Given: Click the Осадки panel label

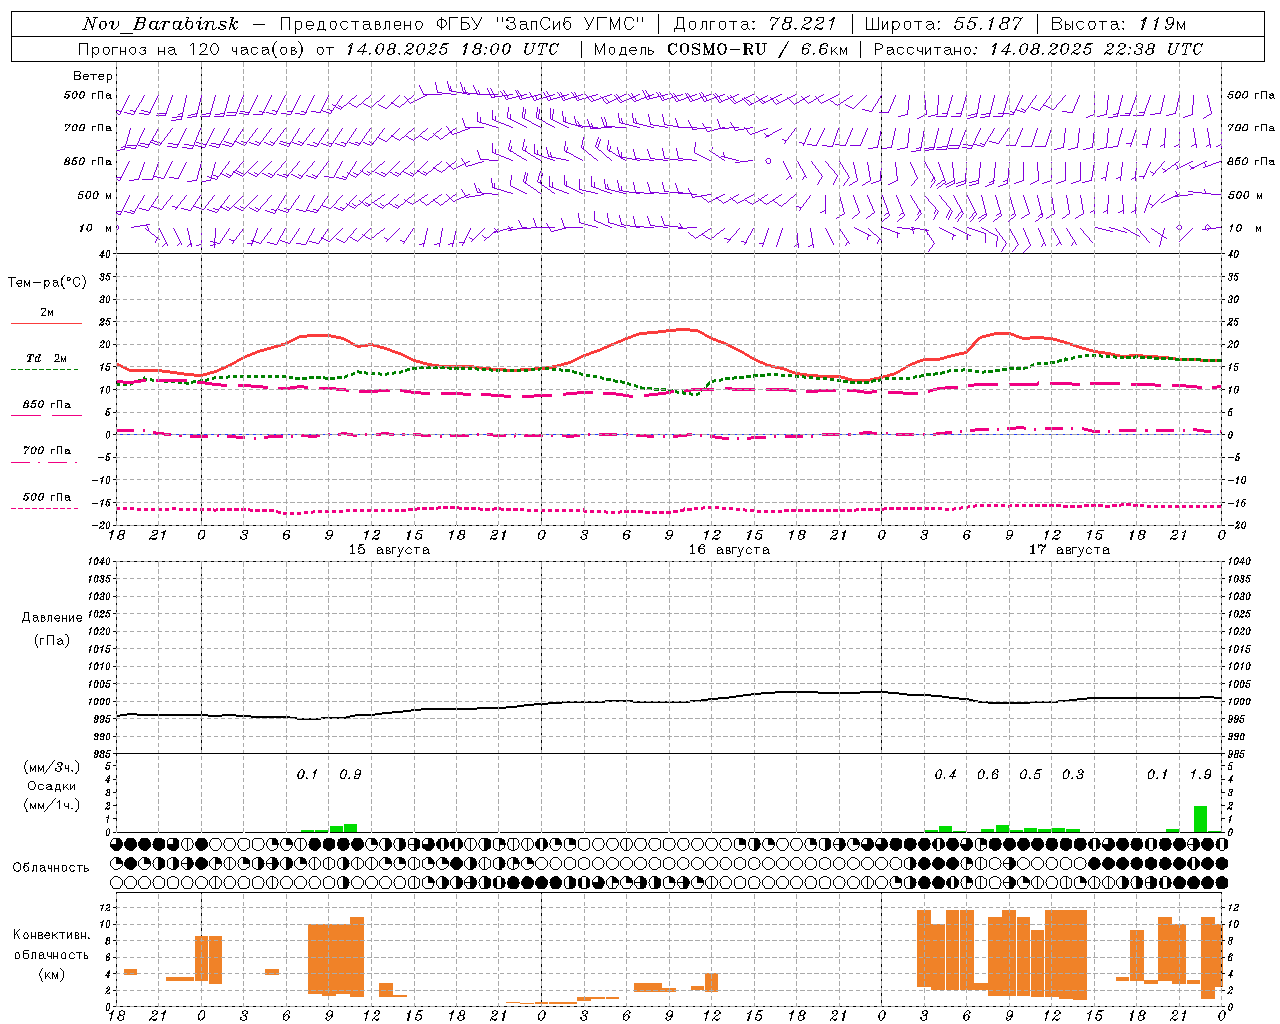Looking at the screenshot, I should coord(52,786).
